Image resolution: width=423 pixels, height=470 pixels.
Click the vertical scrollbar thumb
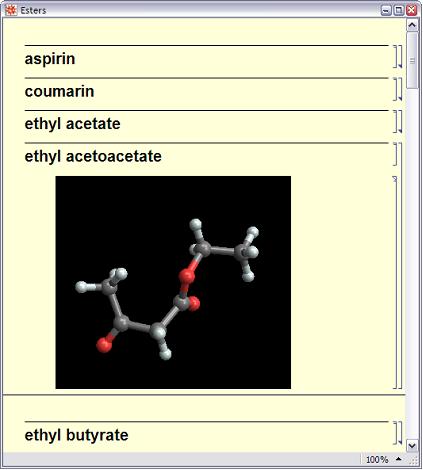click(x=412, y=60)
